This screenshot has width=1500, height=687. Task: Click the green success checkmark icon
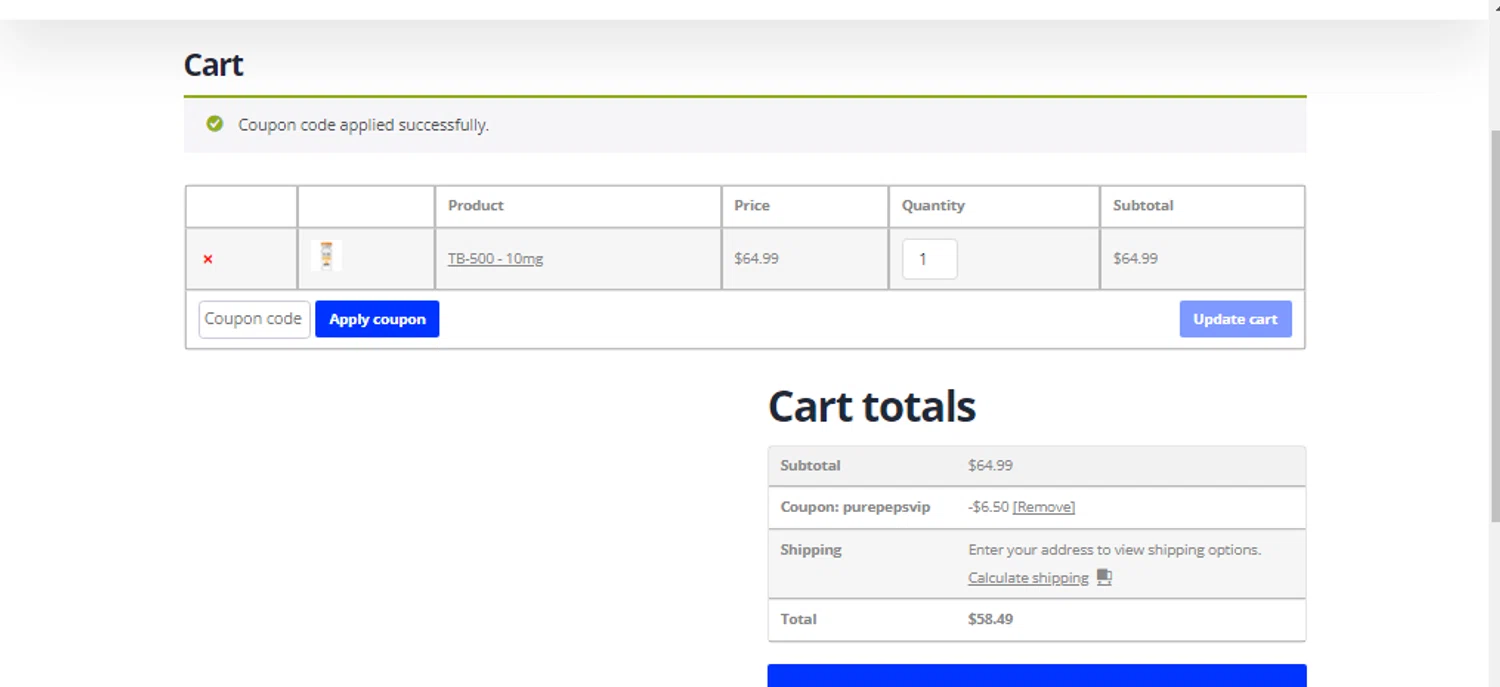[x=214, y=124]
